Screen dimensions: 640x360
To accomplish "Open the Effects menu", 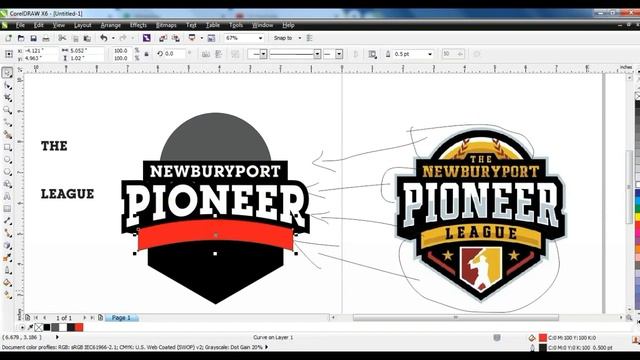I will click(138, 25).
